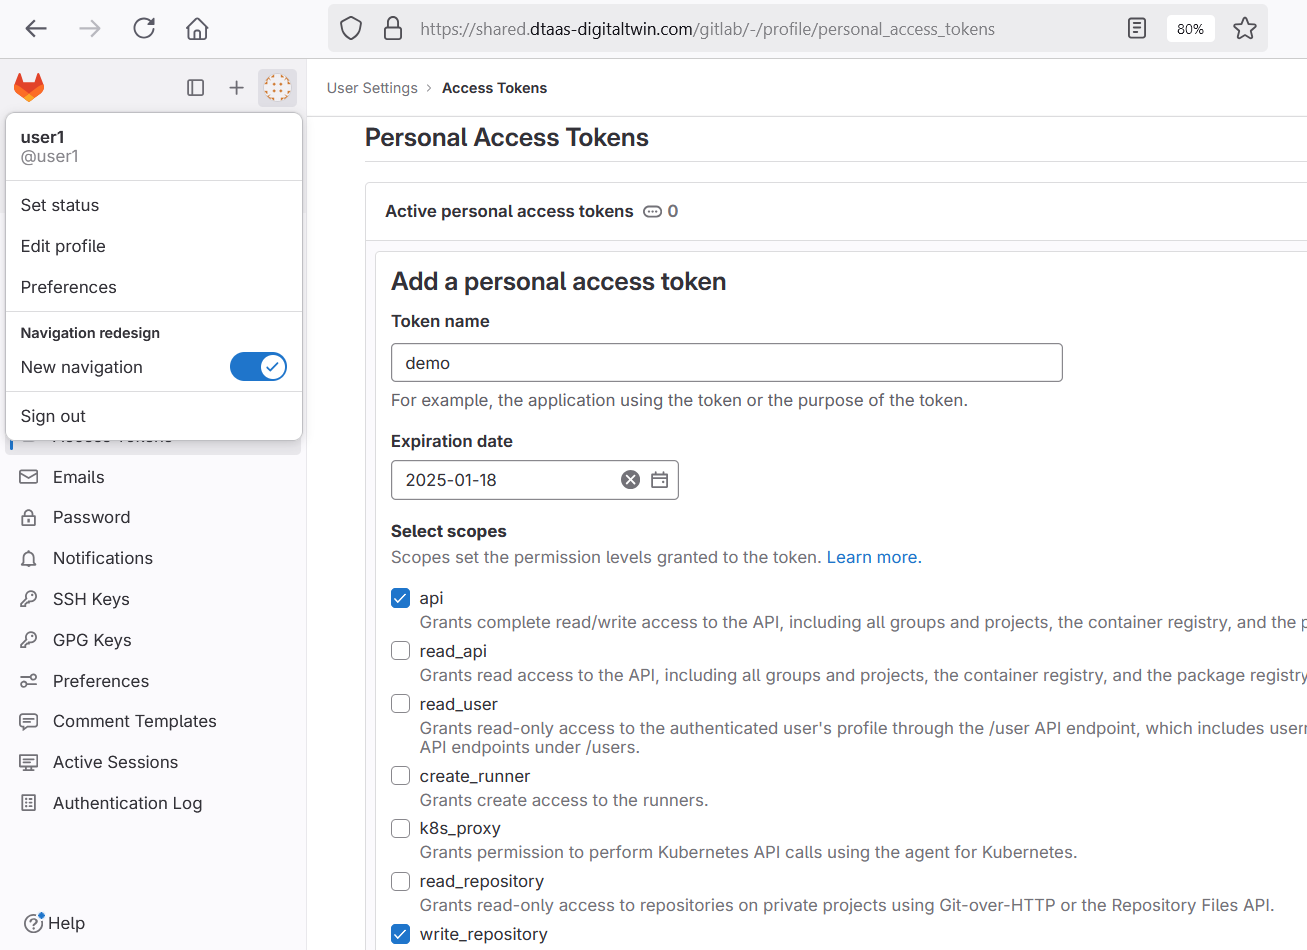Select Edit profile from user menu
Screen dimensions: 1307x950
[63, 246]
